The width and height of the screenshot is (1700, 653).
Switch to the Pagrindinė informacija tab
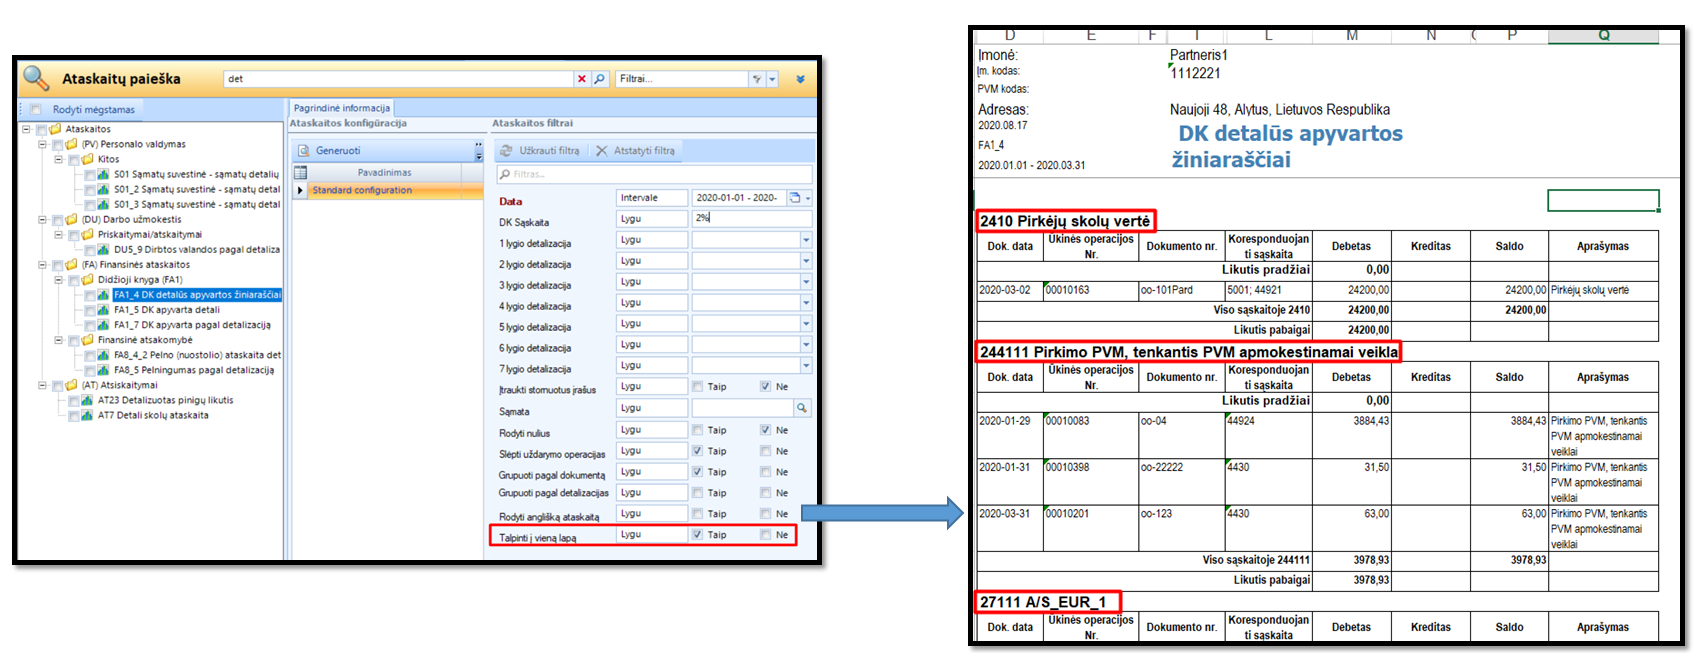342,108
